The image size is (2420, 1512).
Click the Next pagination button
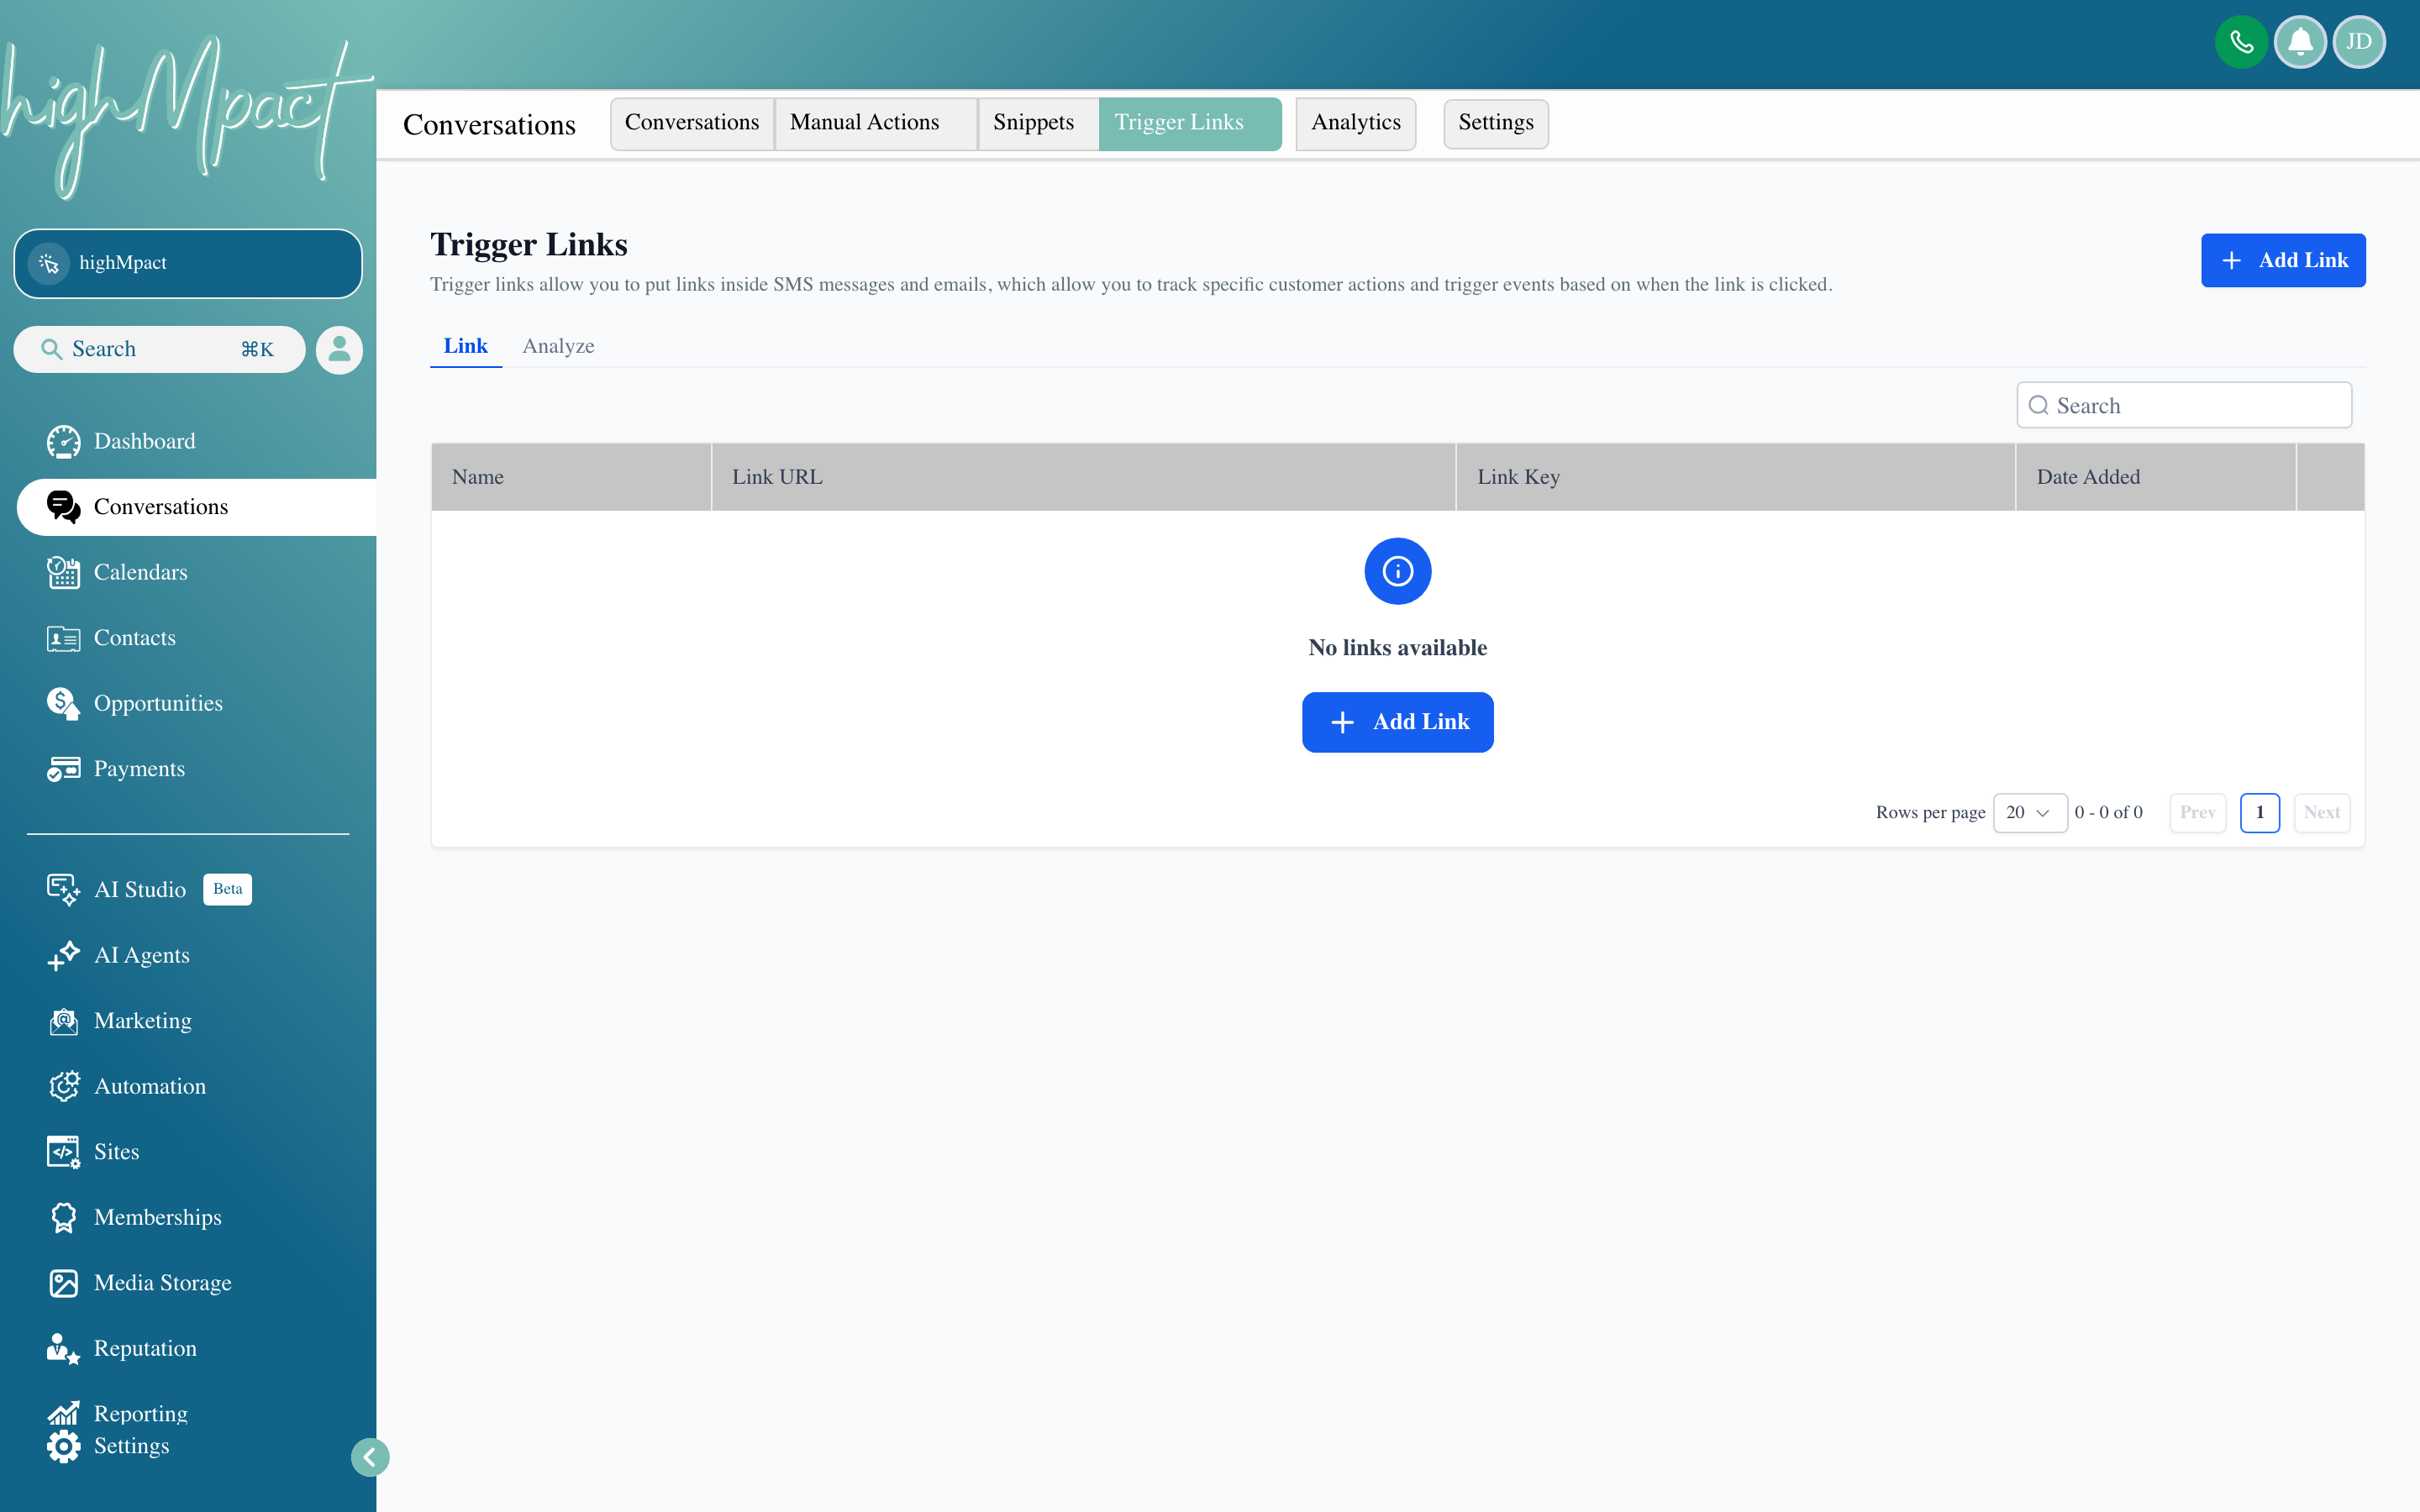coord(2321,813)
